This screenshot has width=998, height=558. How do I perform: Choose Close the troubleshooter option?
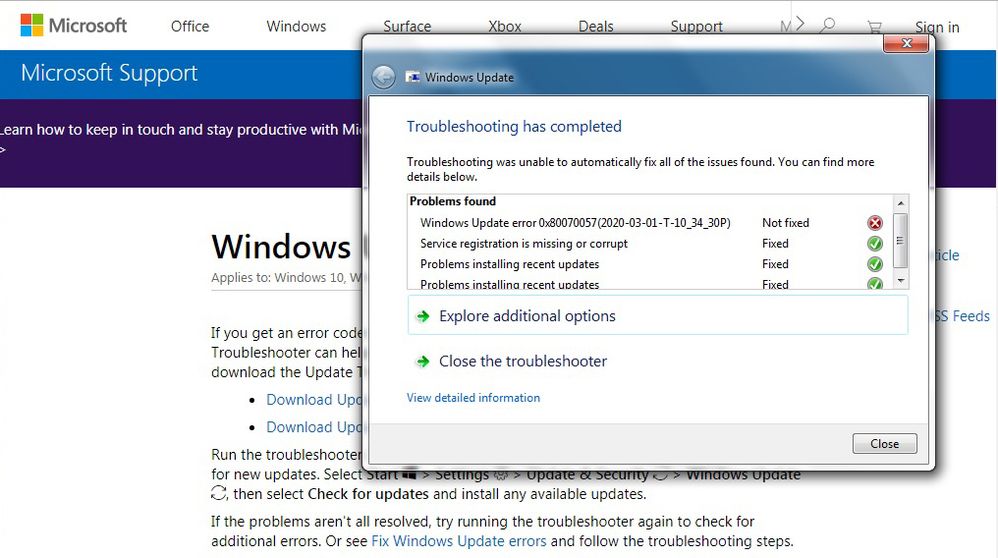pyautogui.click(x=523, y=361)
